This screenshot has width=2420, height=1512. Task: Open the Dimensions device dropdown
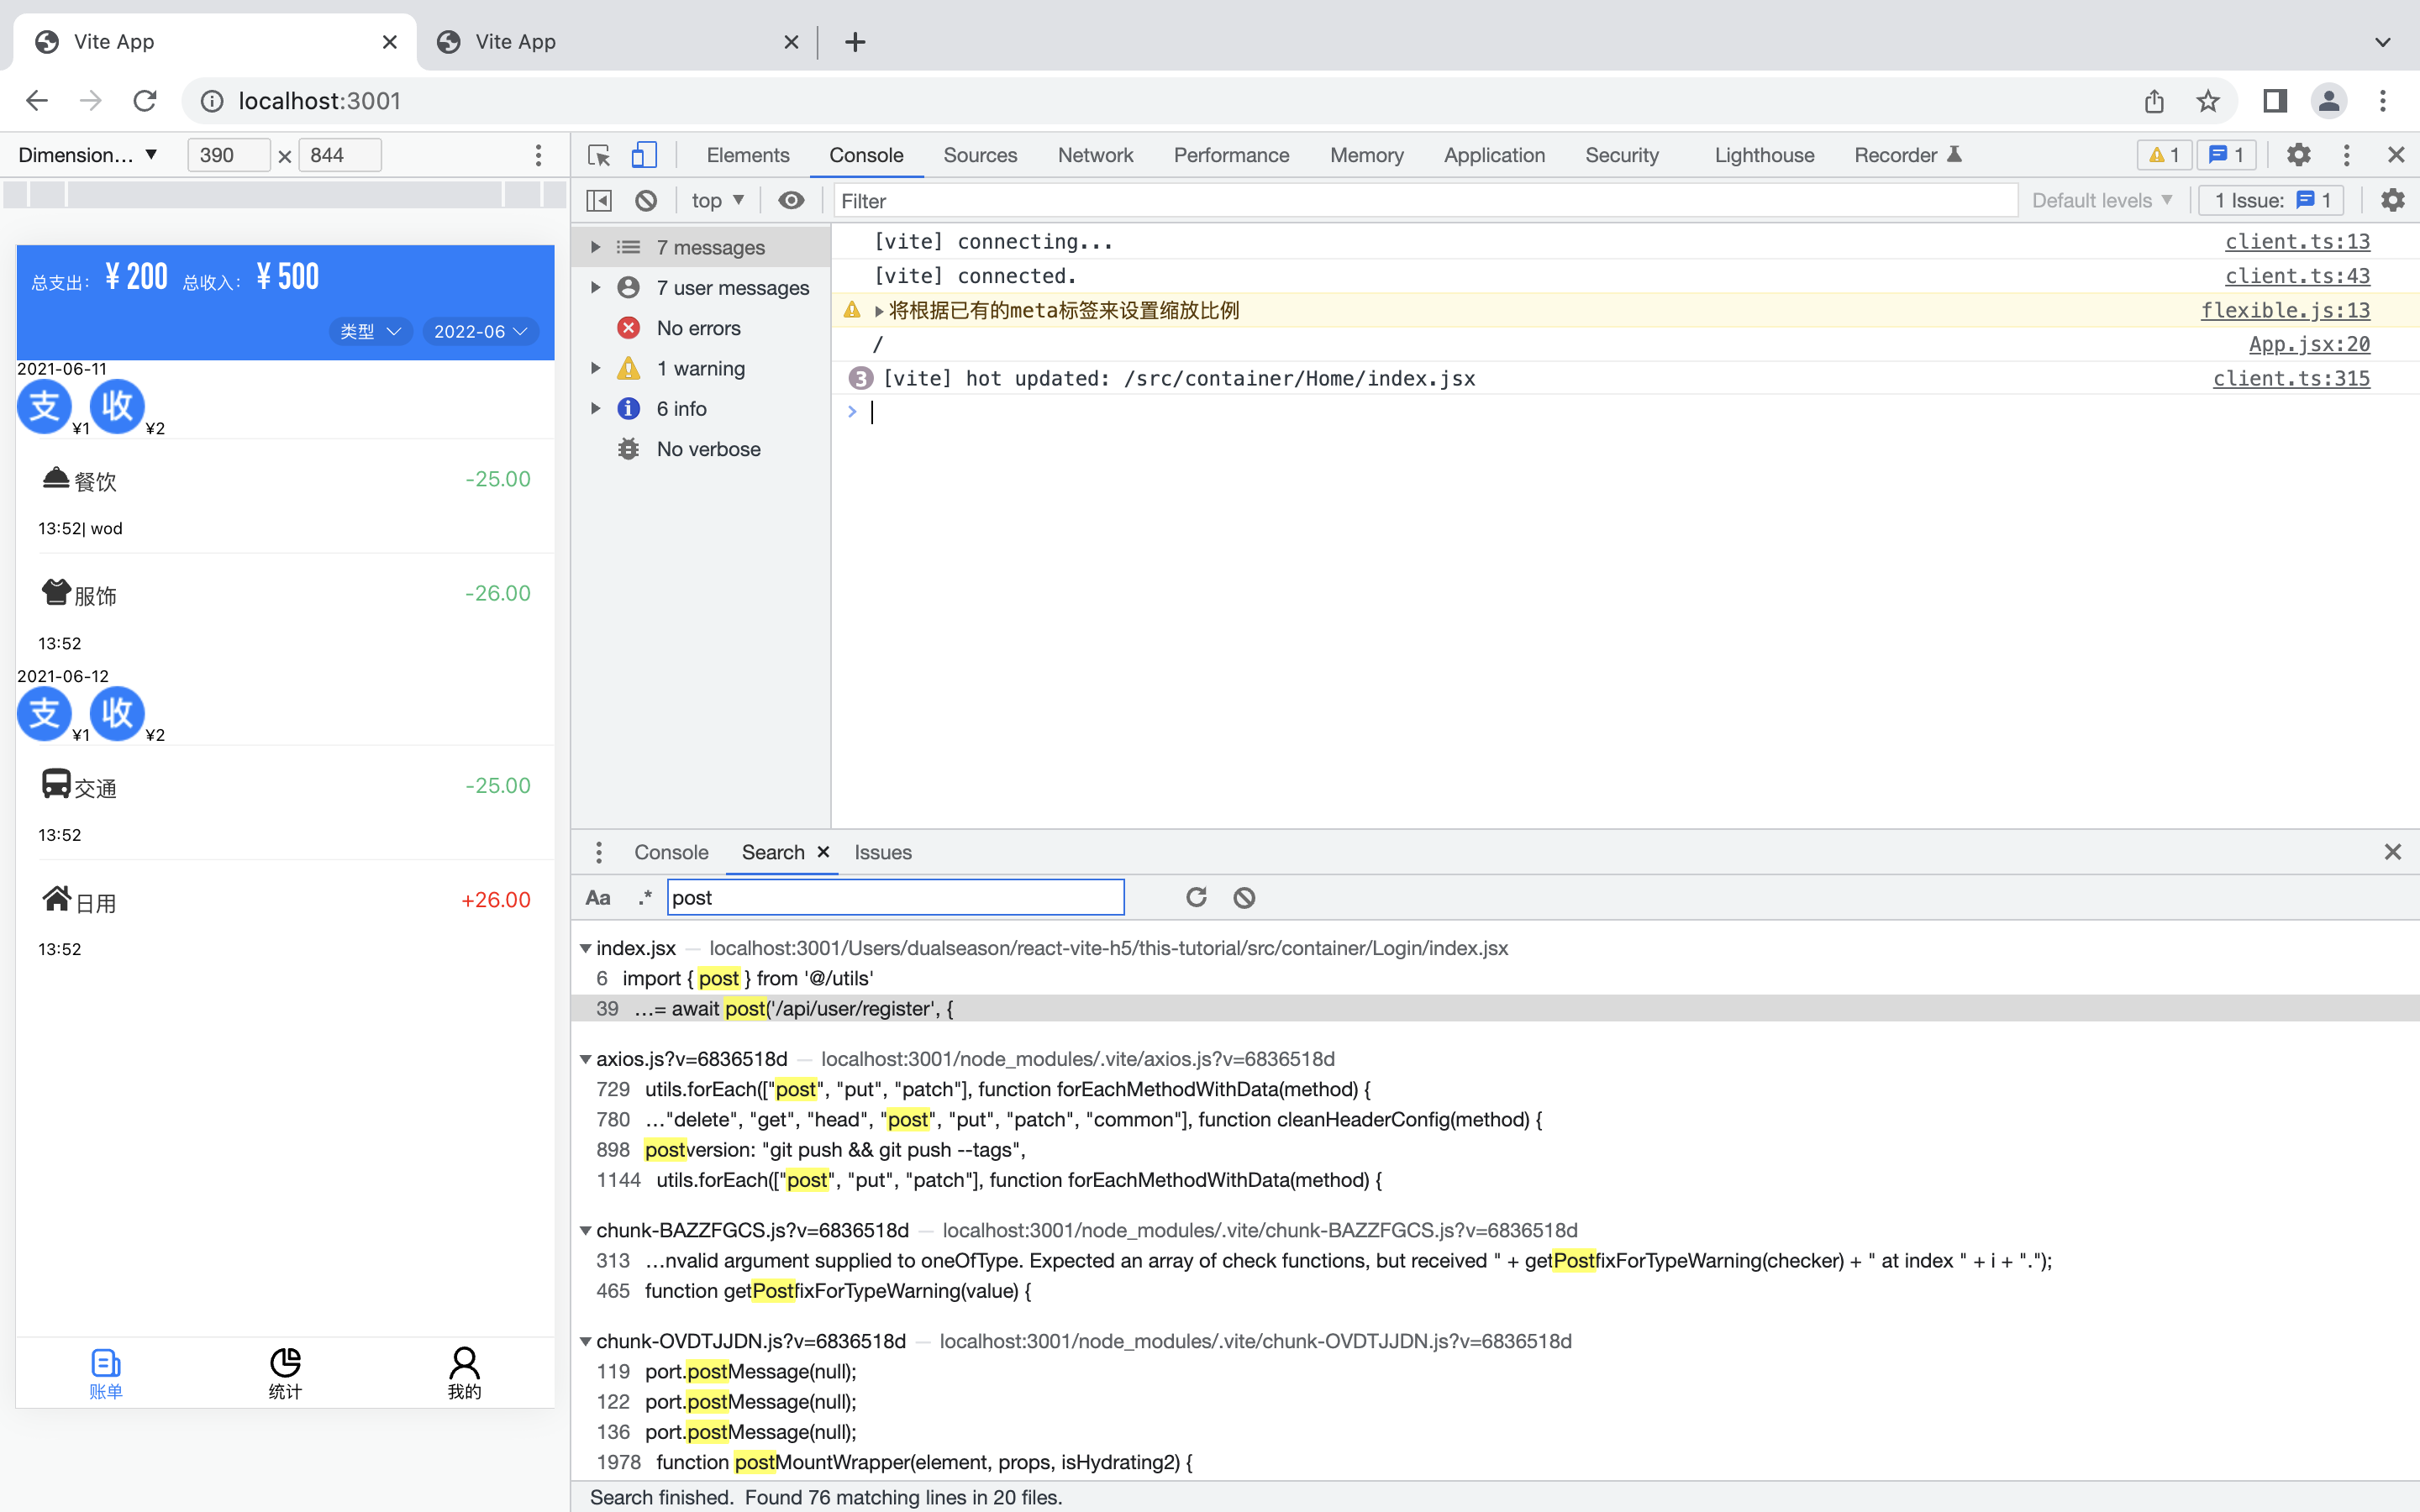coord(88,155)
